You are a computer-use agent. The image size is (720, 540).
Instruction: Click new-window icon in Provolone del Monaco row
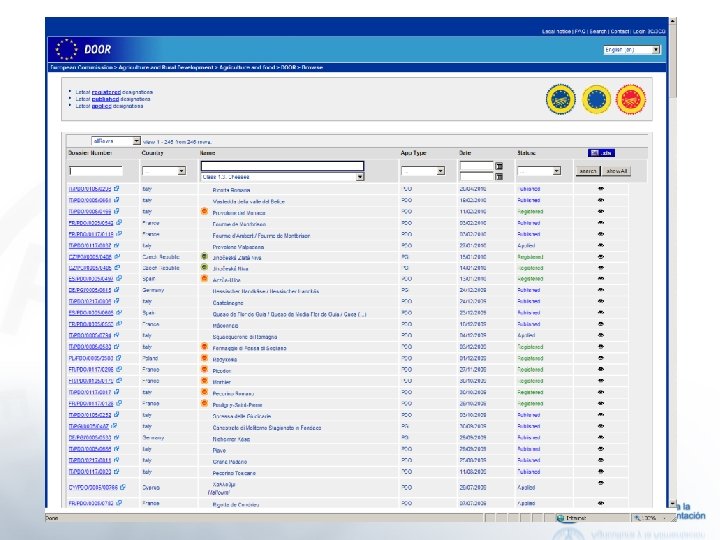pos(117,211)
